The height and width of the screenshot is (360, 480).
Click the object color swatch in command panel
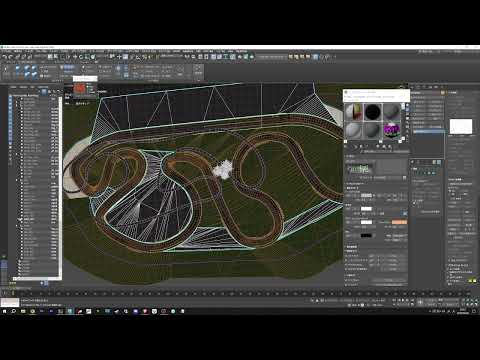(443, 93)
